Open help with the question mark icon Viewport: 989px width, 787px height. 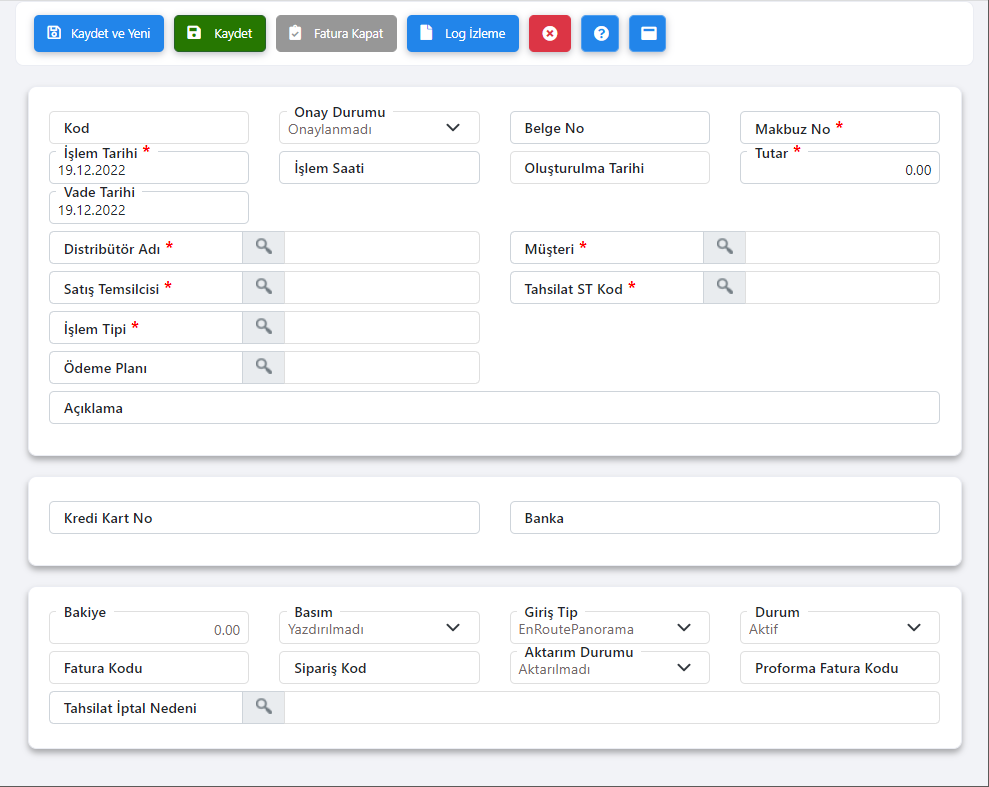point(600,33)
